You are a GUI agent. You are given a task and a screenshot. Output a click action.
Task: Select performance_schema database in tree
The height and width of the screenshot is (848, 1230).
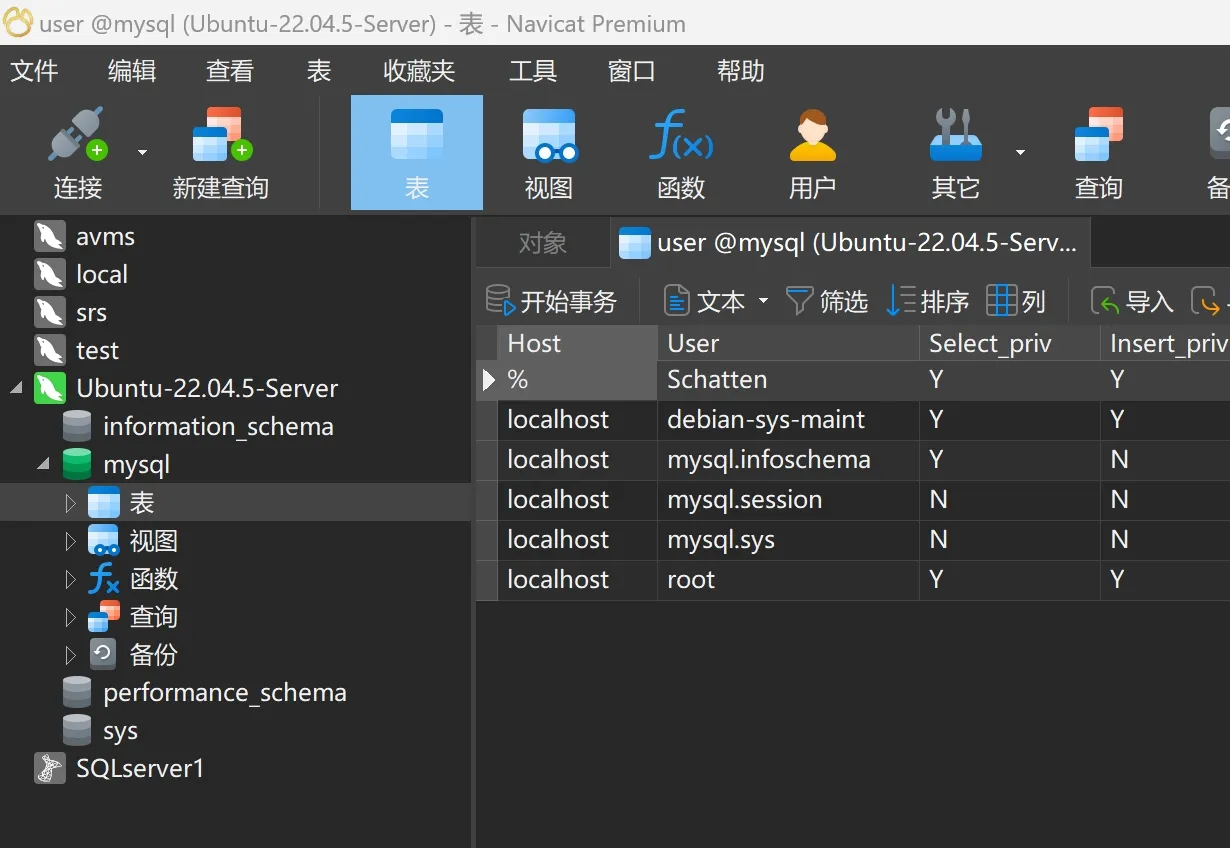(x=224, y=693)
